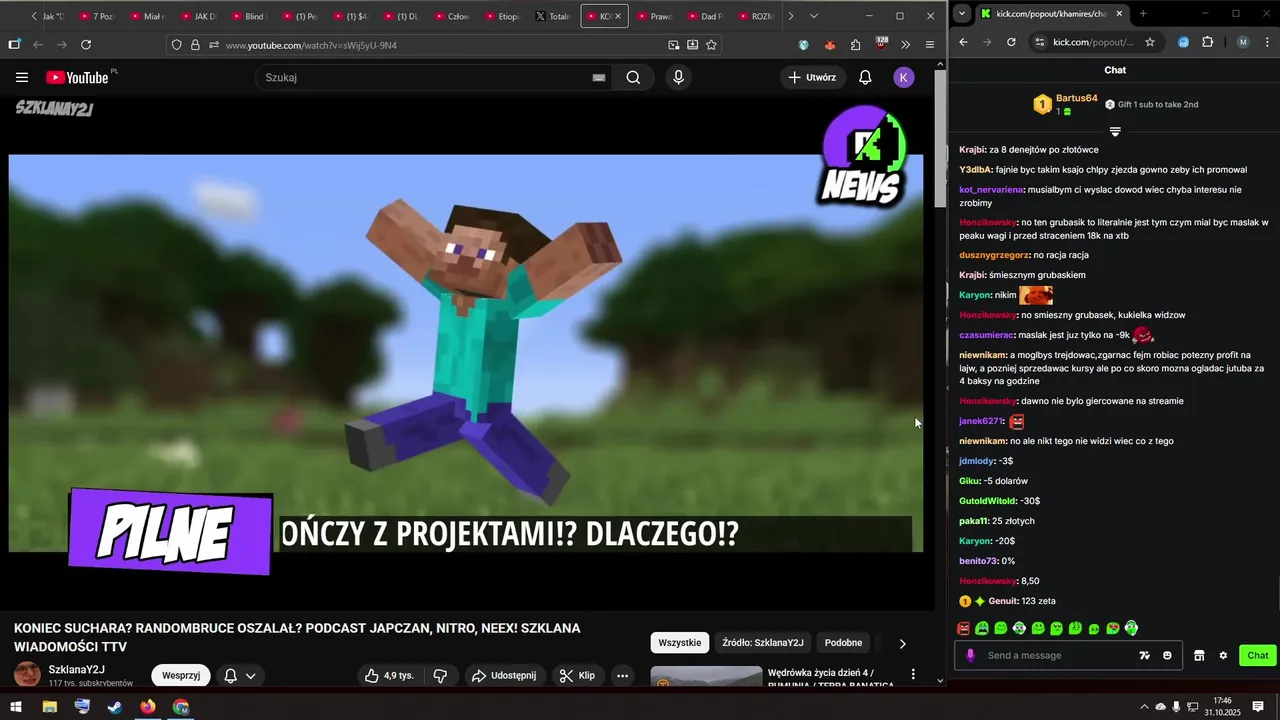Open the Kick shop storefront icon
The width and height of the screenshot is (1280, 720).
coord(1199,655)
